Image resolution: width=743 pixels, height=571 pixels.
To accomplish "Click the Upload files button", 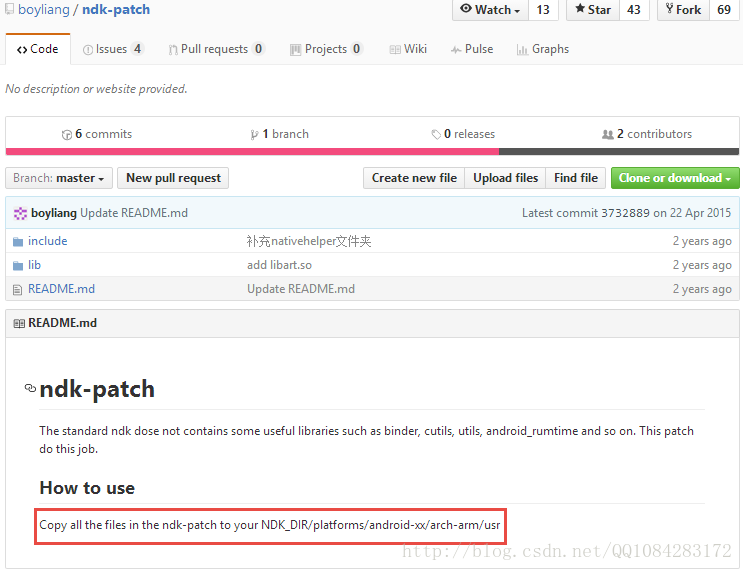I will [x=505, y=178].
